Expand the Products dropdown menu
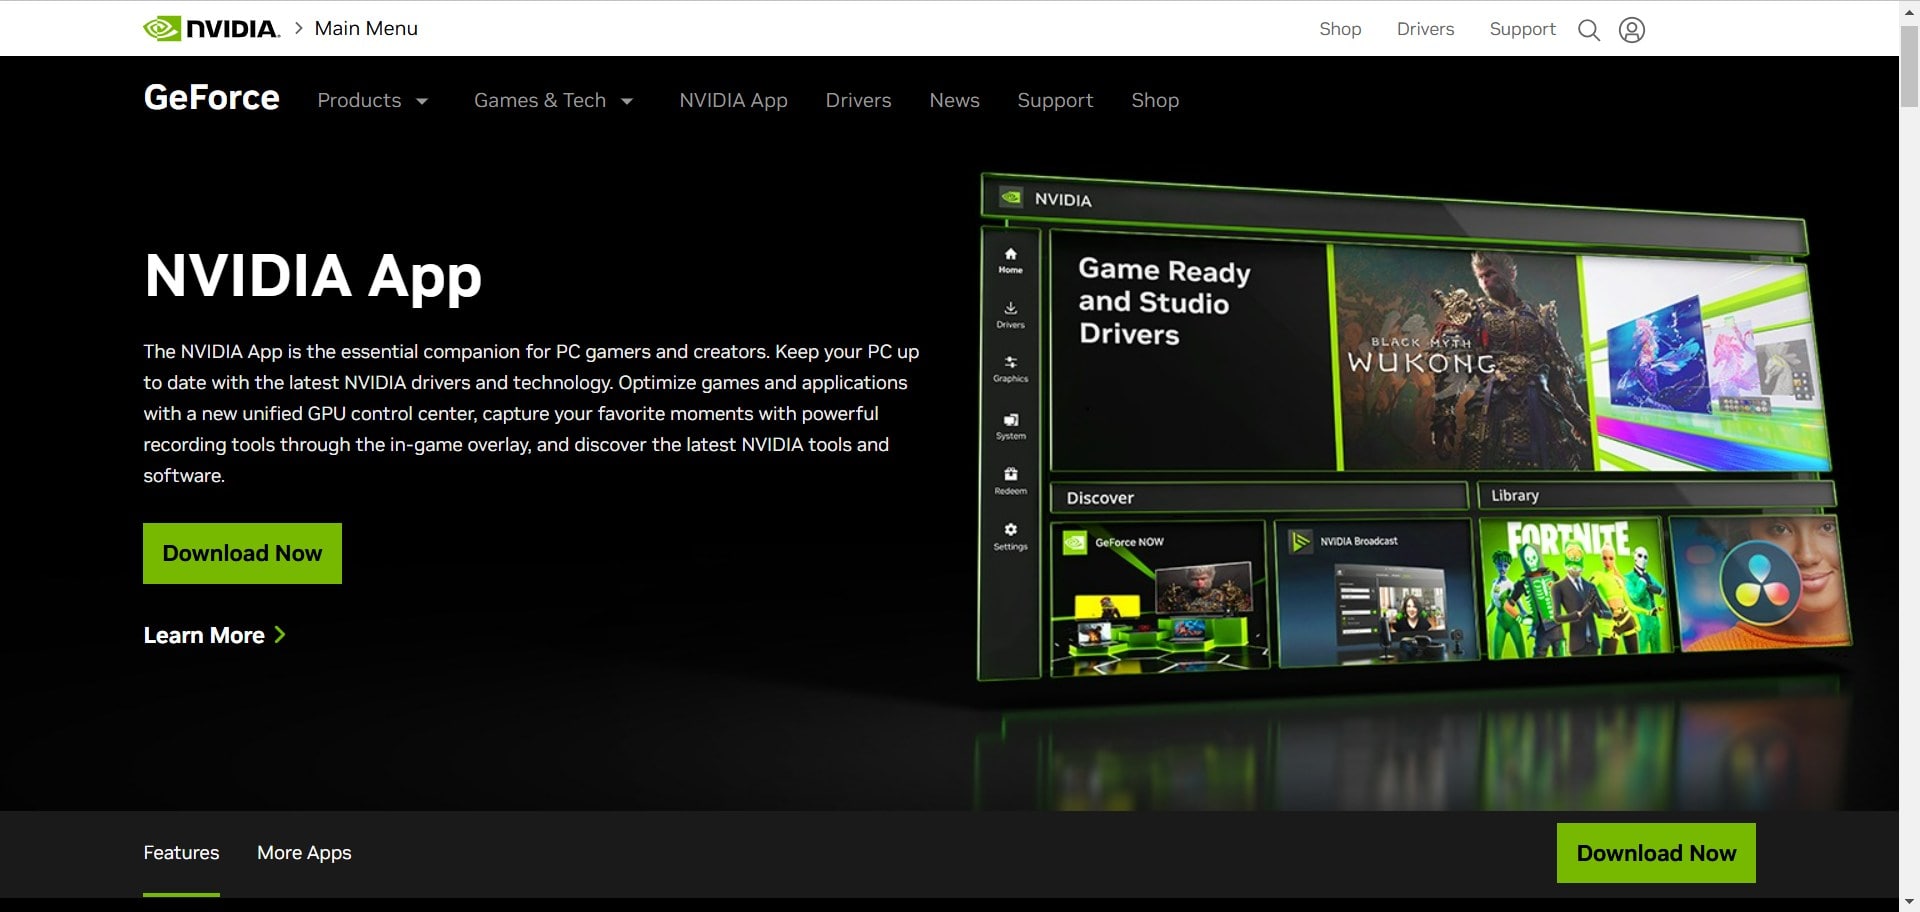 373,100
